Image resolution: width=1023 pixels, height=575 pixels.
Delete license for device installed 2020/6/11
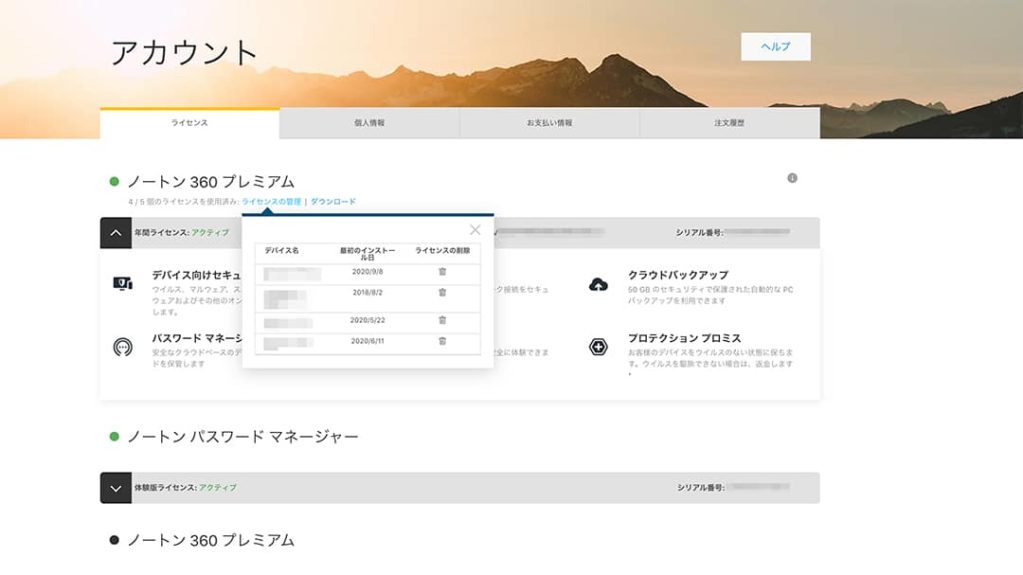coord(442,341)
